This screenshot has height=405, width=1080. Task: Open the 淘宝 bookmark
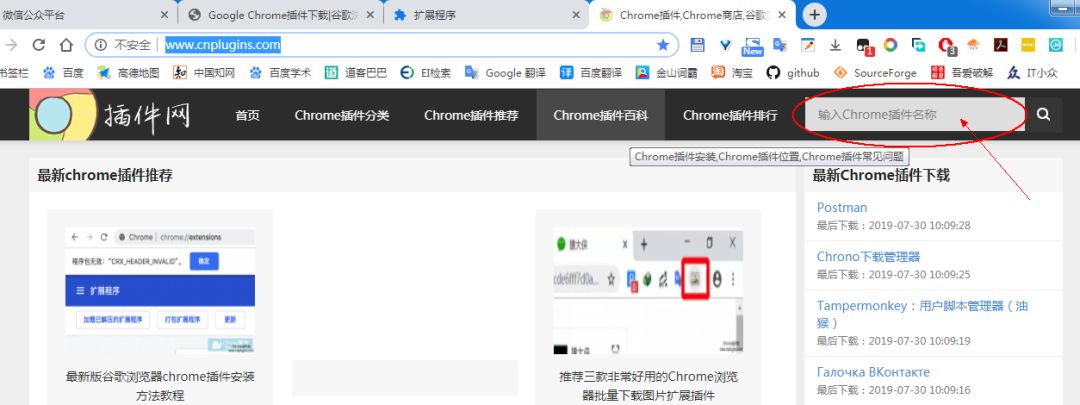[x=732, y=72]
